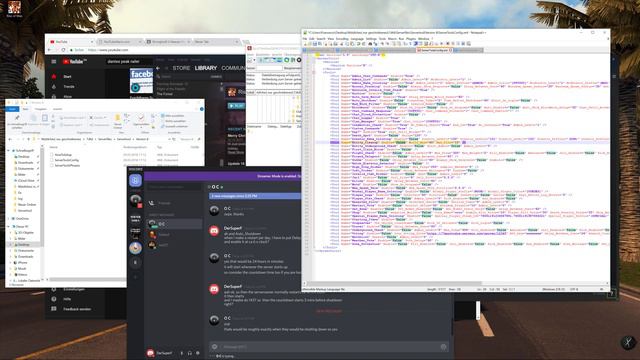The image size is (640, 360).
Task: Open the round blue avatar server in Discord
Action: (x=136, y=248)
